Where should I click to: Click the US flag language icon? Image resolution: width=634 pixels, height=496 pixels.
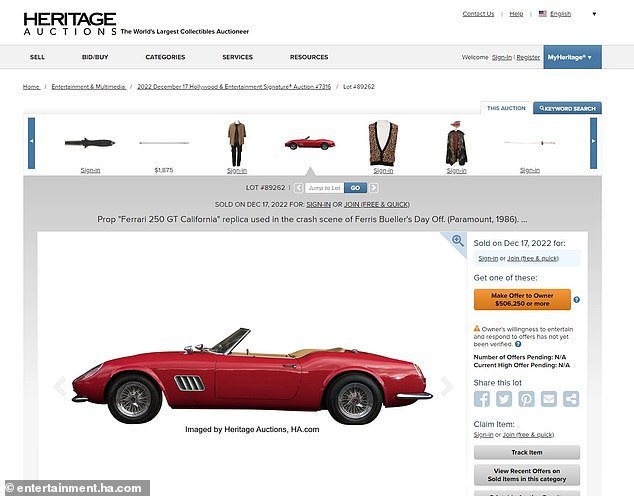pyautogui.click(x=543, y=14)
